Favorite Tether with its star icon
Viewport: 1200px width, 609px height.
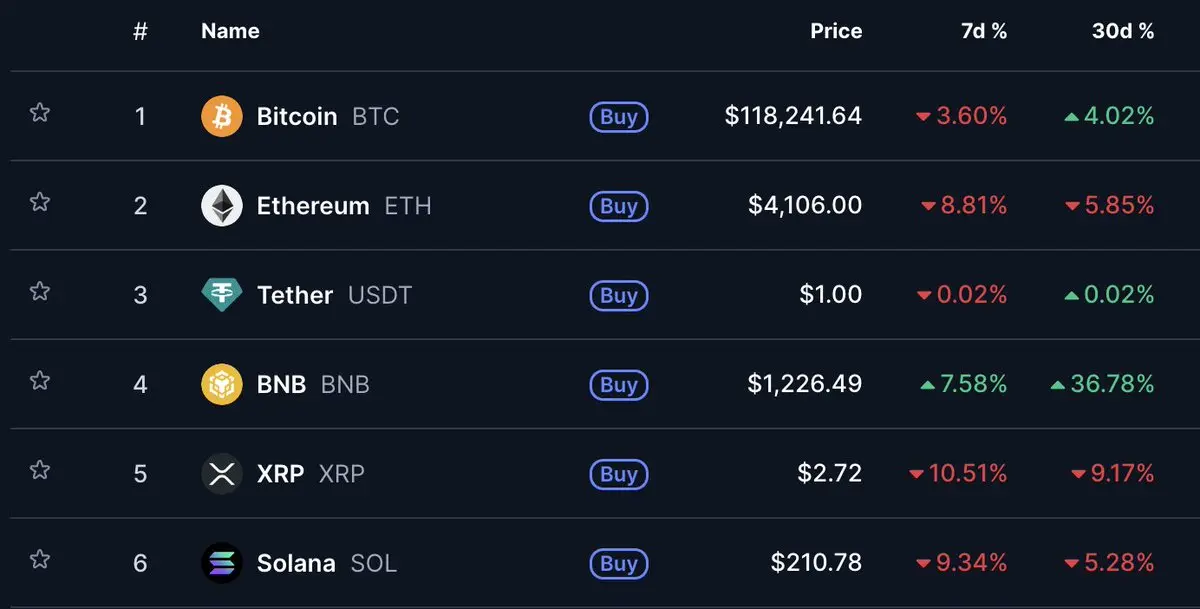pyautogui.click(x=40, y=291)
